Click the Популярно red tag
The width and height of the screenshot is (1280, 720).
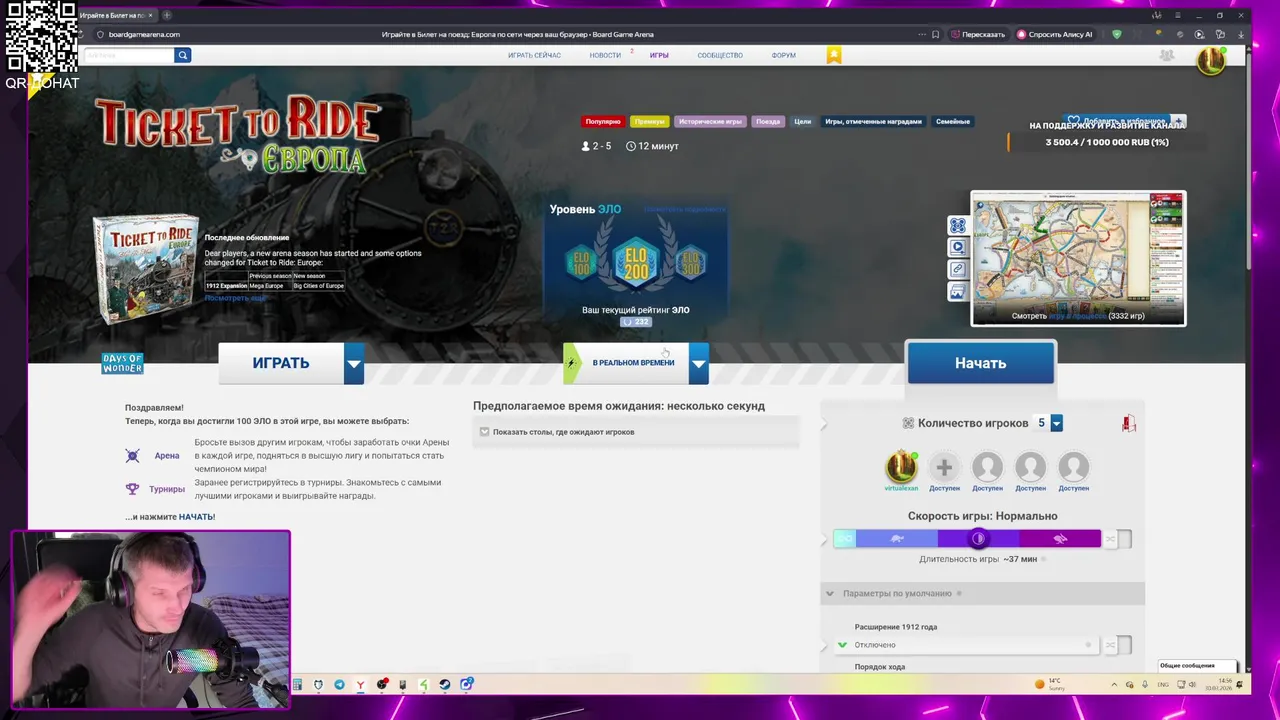[603, 121]
